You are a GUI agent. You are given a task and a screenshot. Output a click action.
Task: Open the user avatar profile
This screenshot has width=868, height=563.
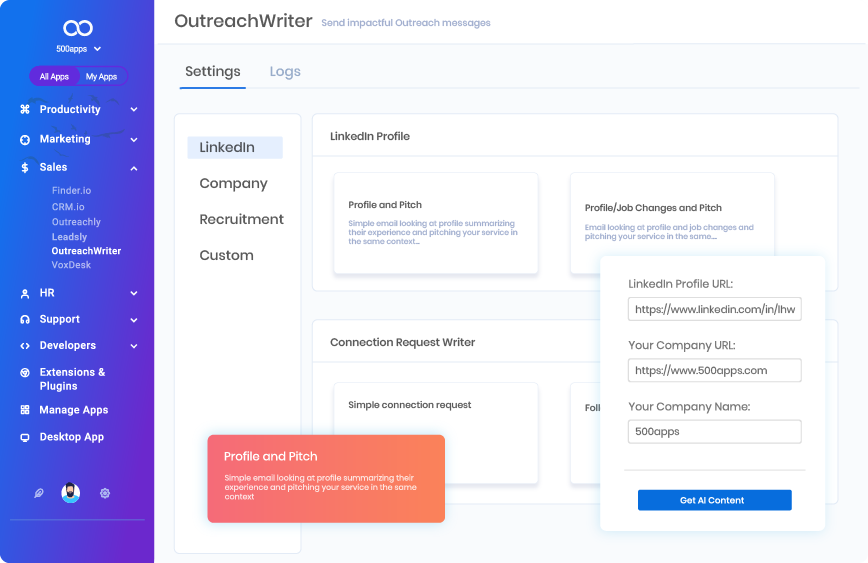point(70,493)
